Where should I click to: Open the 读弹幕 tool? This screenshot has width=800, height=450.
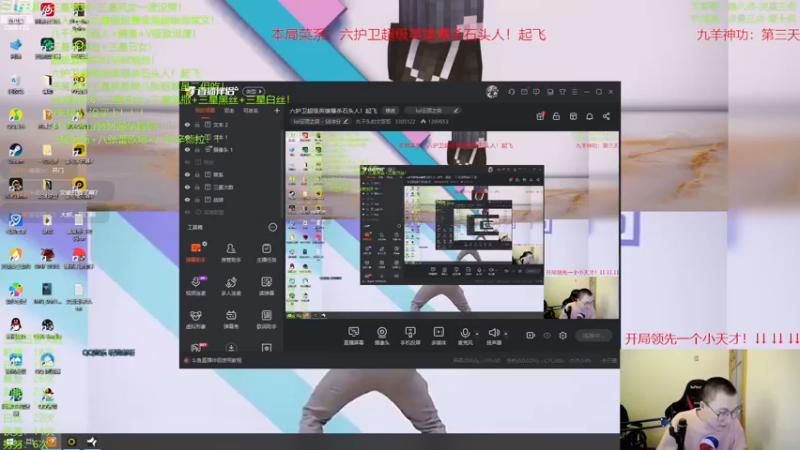(266, 286)
